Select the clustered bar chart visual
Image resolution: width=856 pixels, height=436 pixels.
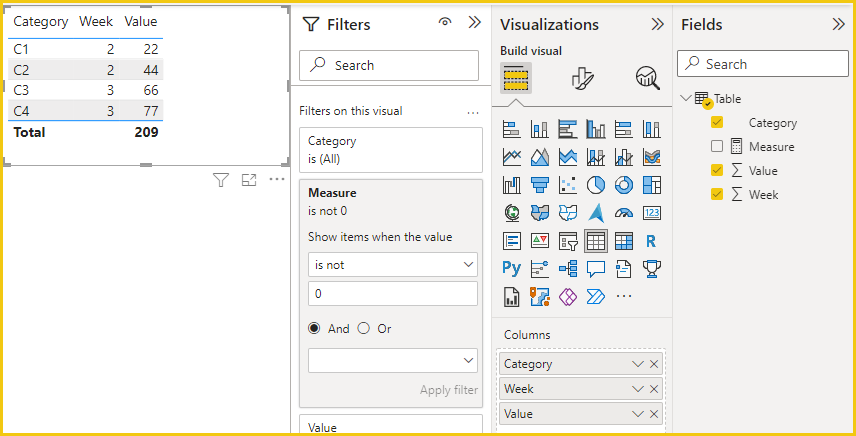click(568, 129)
